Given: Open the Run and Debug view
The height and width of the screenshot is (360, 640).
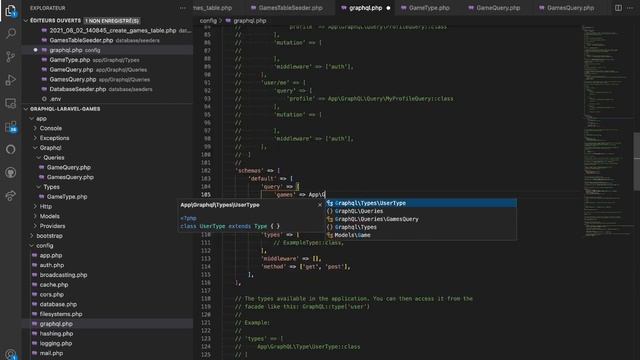Looking at the screenshot, I should point(11,80).
